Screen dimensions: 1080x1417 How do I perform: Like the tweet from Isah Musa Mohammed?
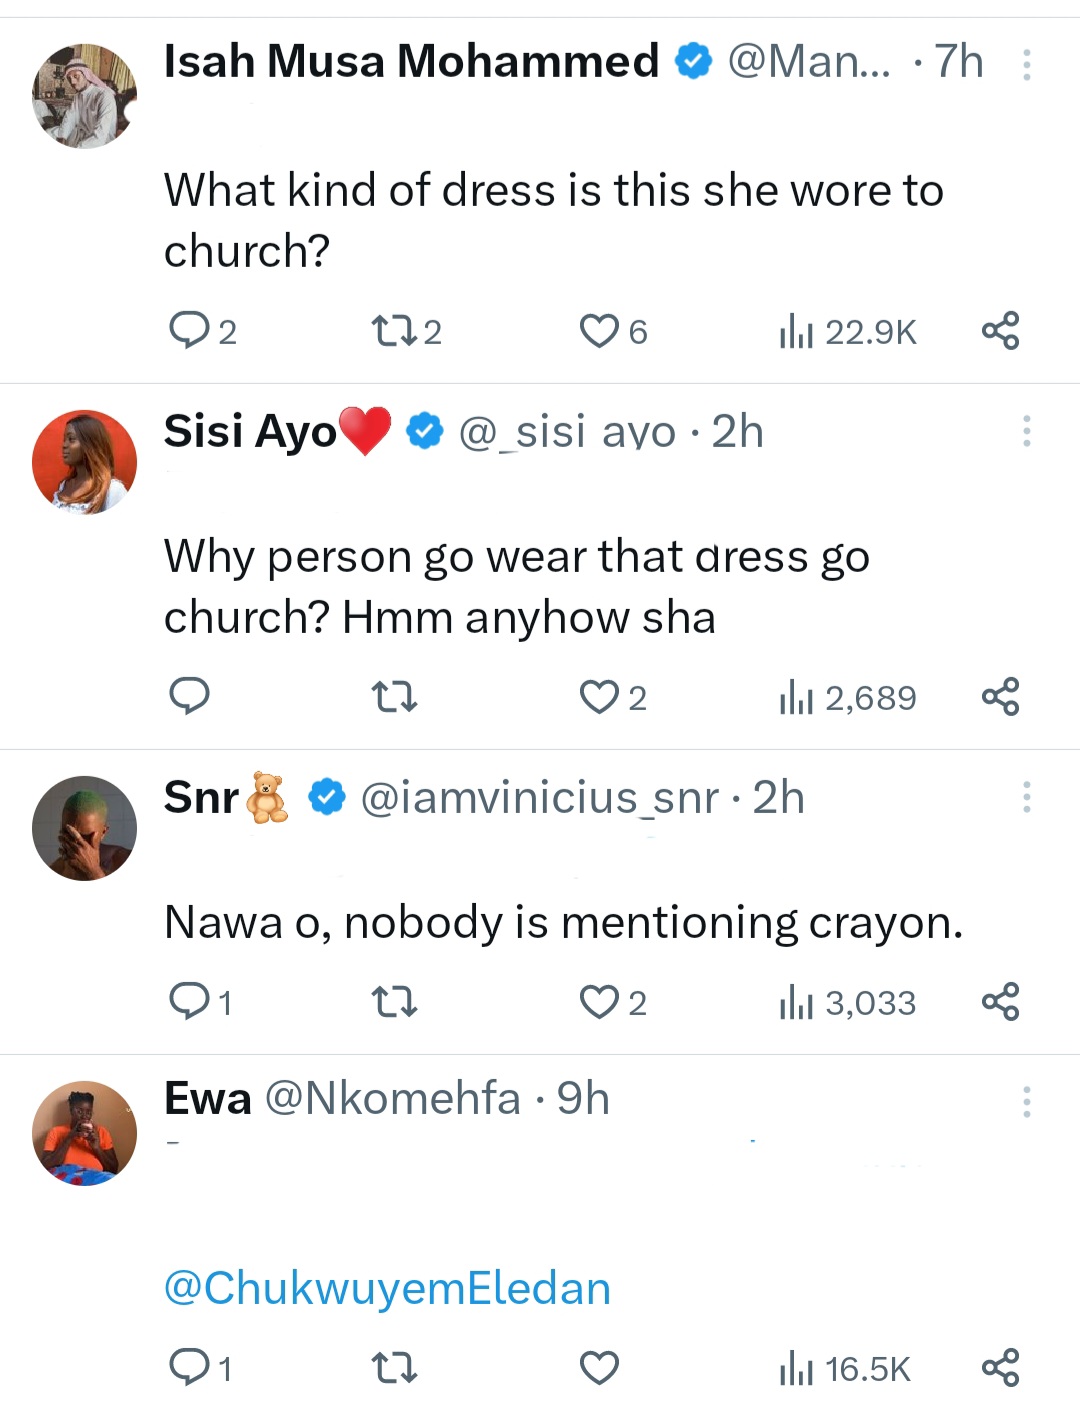click(600, 330)
